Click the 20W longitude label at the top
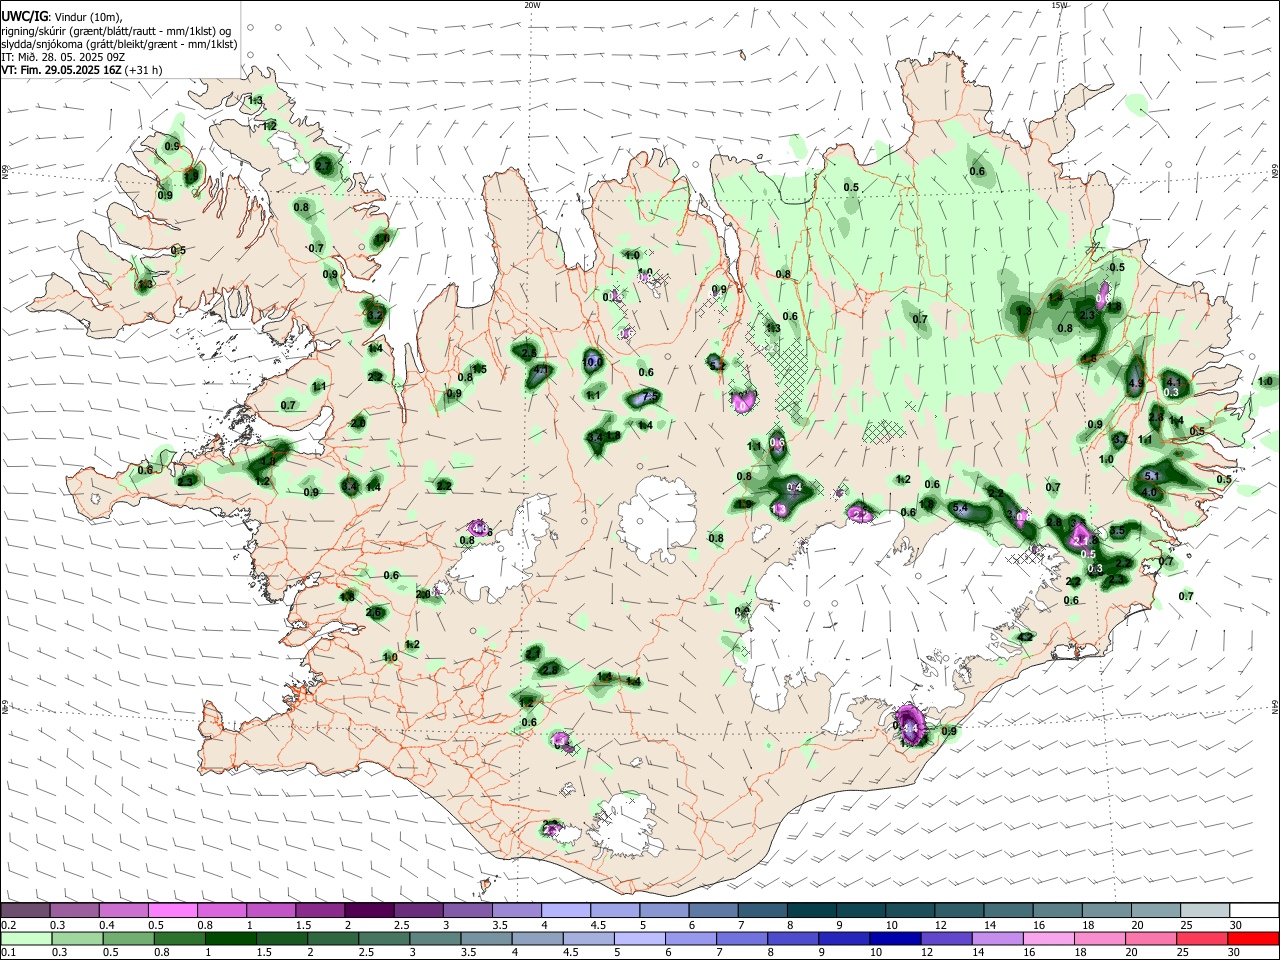The width and height of the screenshot is (1280, 960). 532,5
